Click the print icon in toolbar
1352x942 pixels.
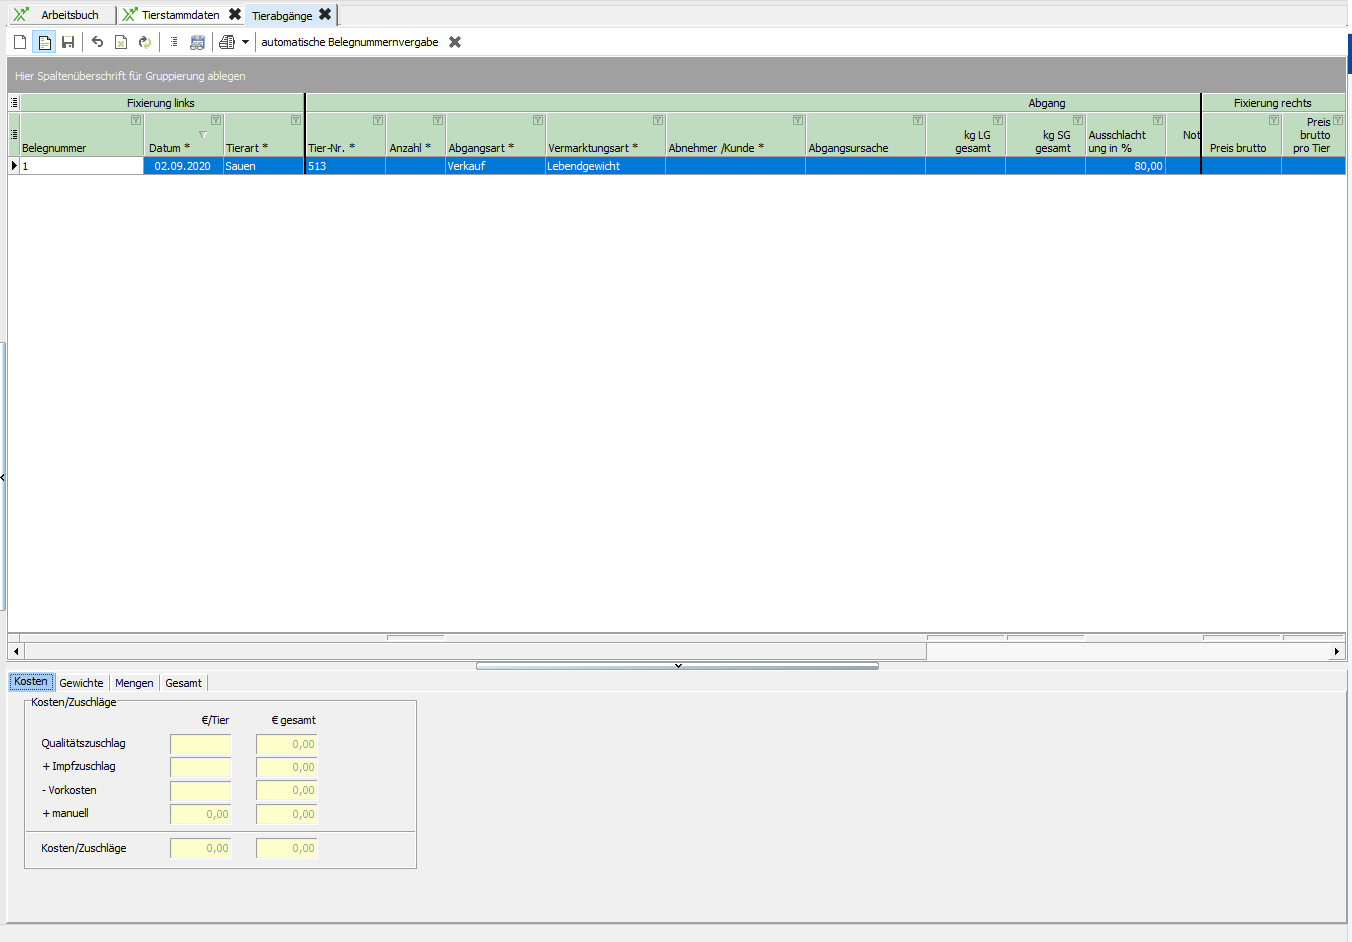pyautogui.click(x=227, y=42)
